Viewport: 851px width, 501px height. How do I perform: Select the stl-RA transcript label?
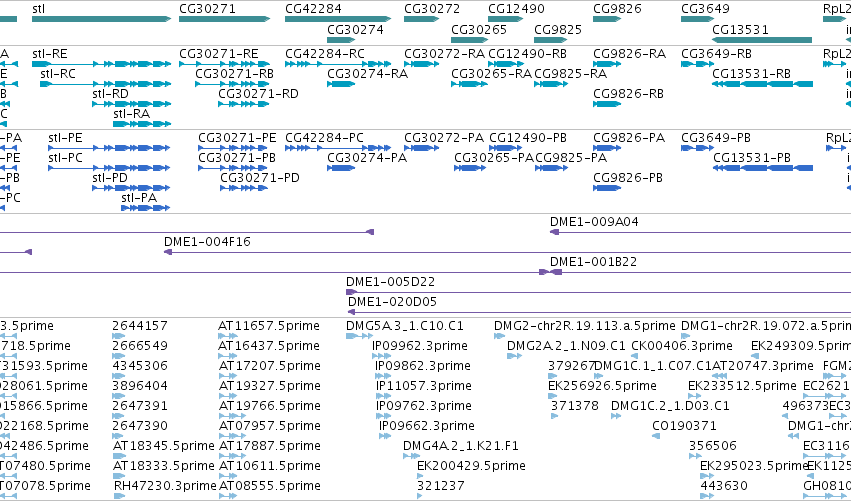click(x=131, y=114)
